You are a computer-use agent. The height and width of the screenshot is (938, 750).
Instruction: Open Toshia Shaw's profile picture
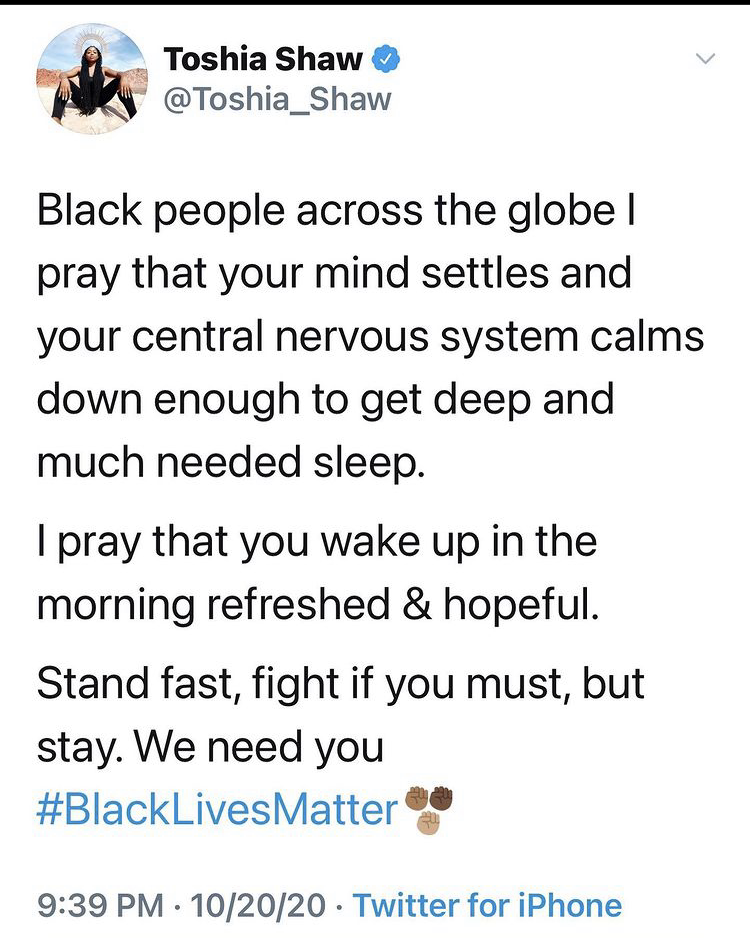85,80
